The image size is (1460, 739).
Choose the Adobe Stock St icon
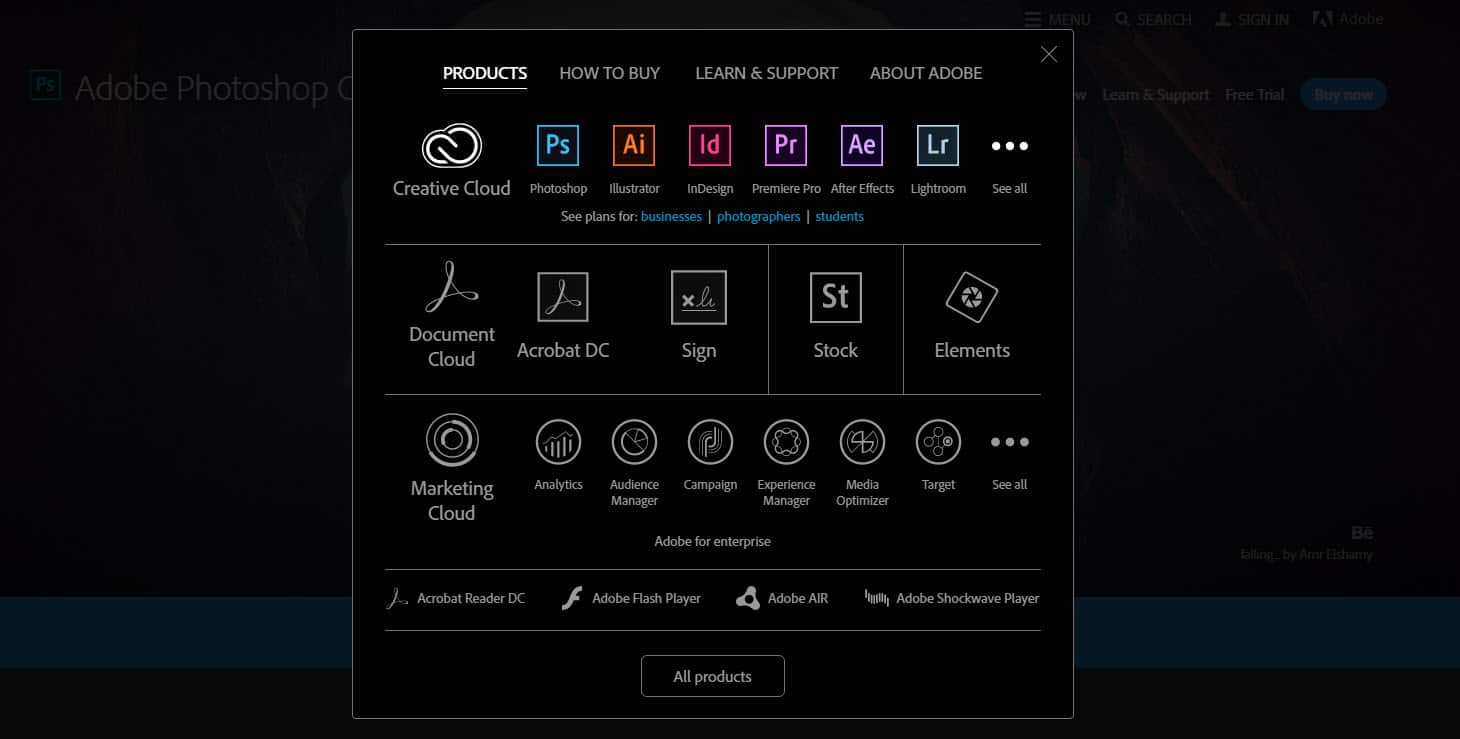835,297
